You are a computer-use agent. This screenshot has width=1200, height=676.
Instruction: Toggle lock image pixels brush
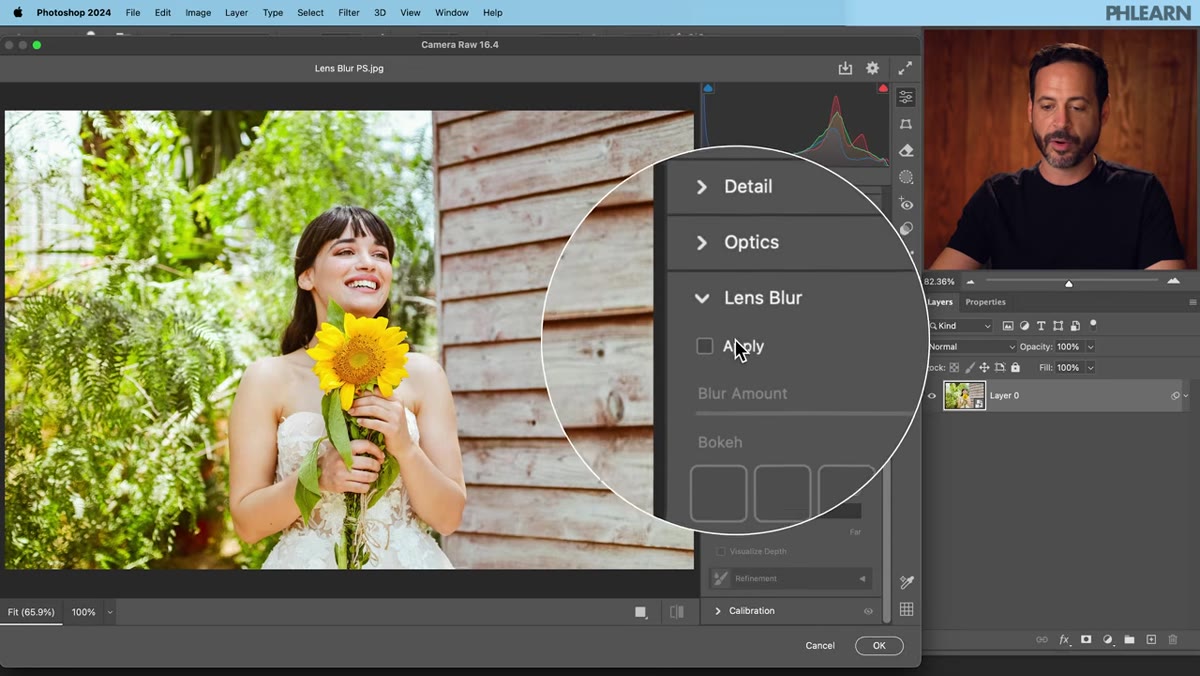click(x=969, y=368)
